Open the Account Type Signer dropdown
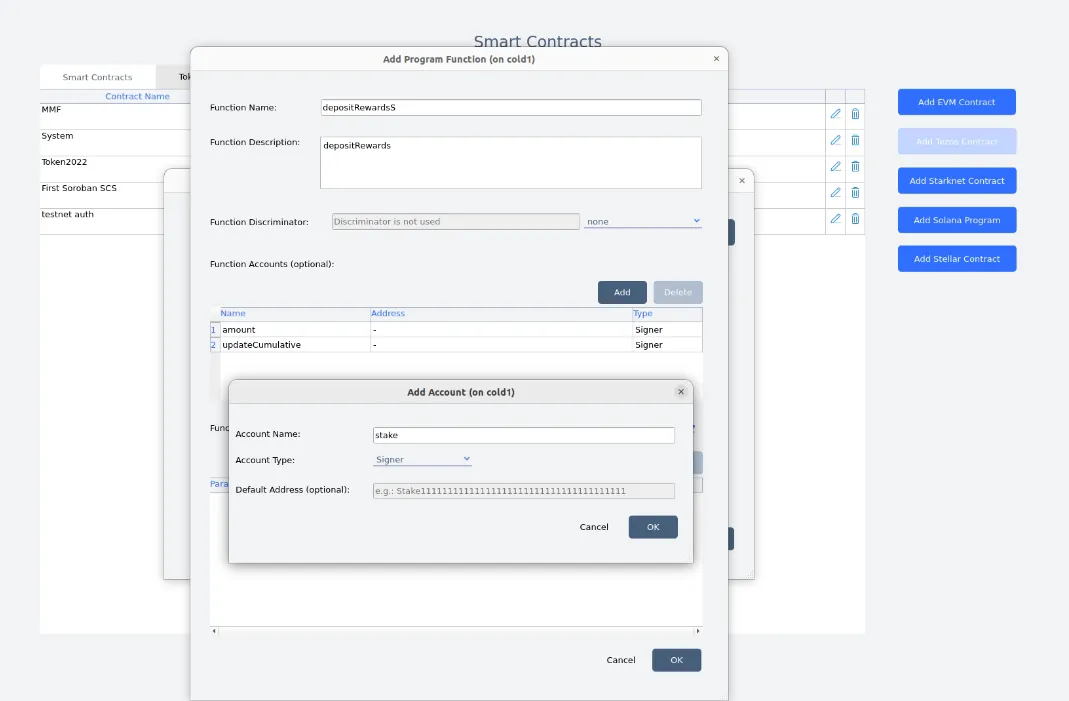This screenshot has height=701, width=1069. [x=422, y=460]
